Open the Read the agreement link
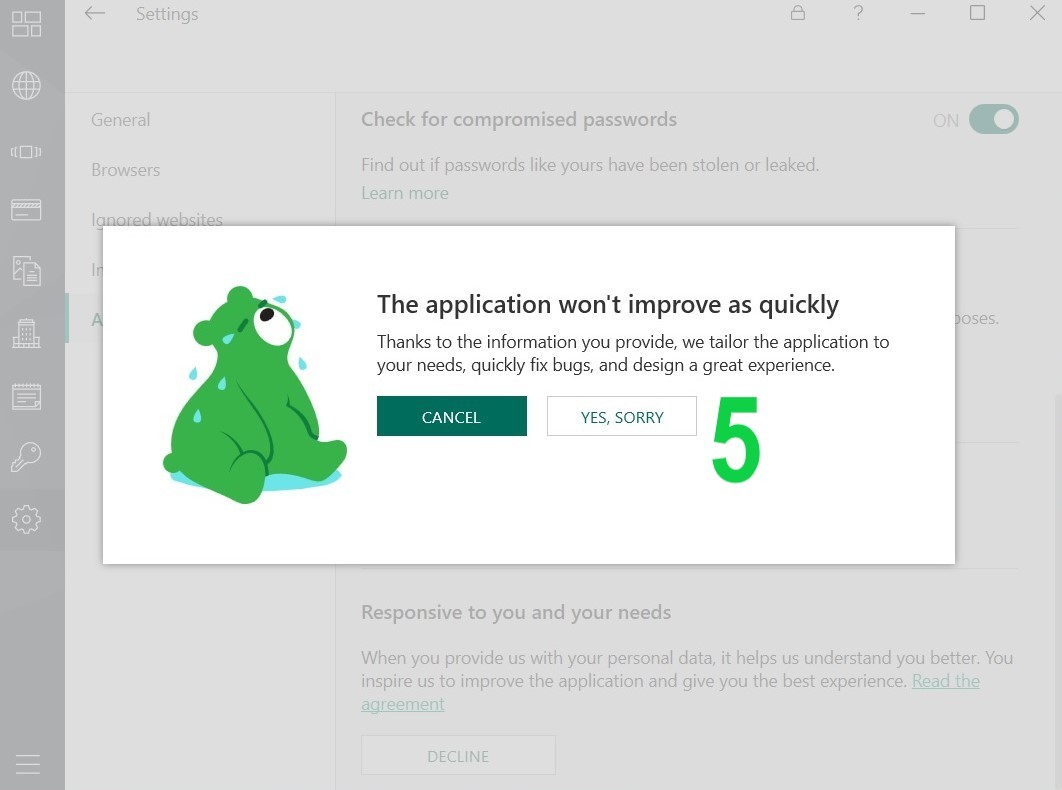 [945, 681]
